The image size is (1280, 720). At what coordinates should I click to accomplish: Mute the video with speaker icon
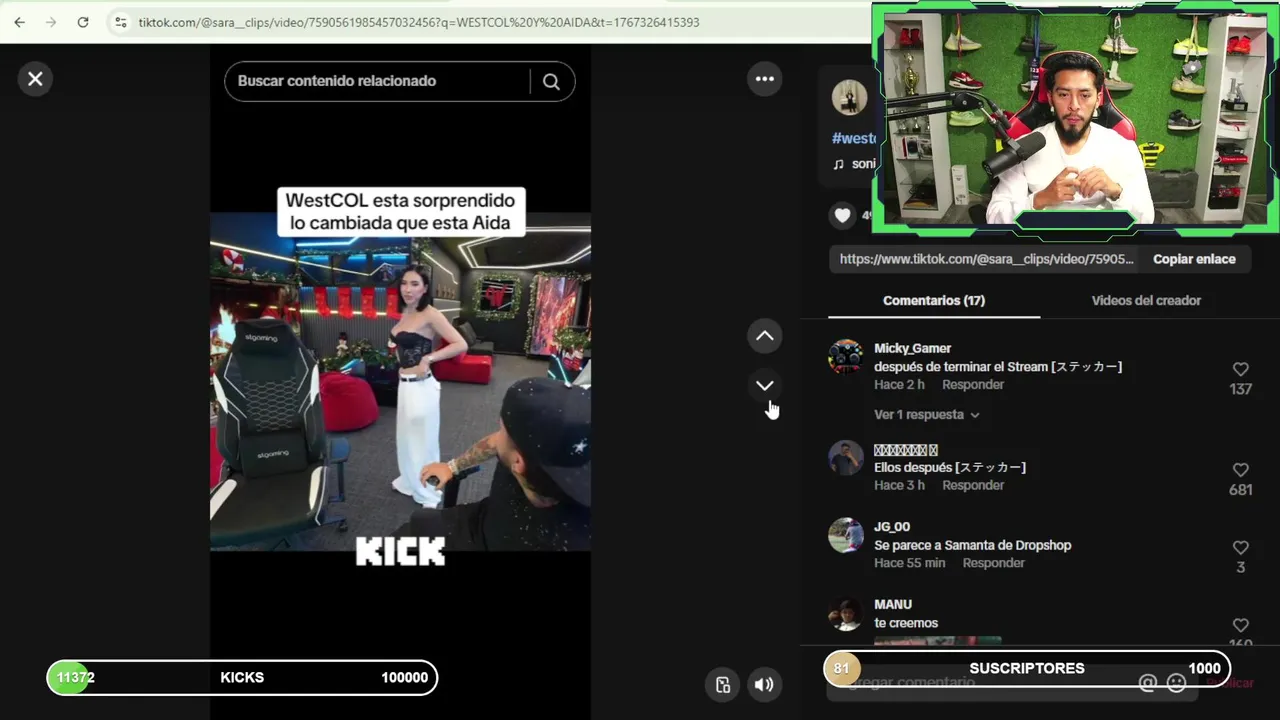point(764,685)
